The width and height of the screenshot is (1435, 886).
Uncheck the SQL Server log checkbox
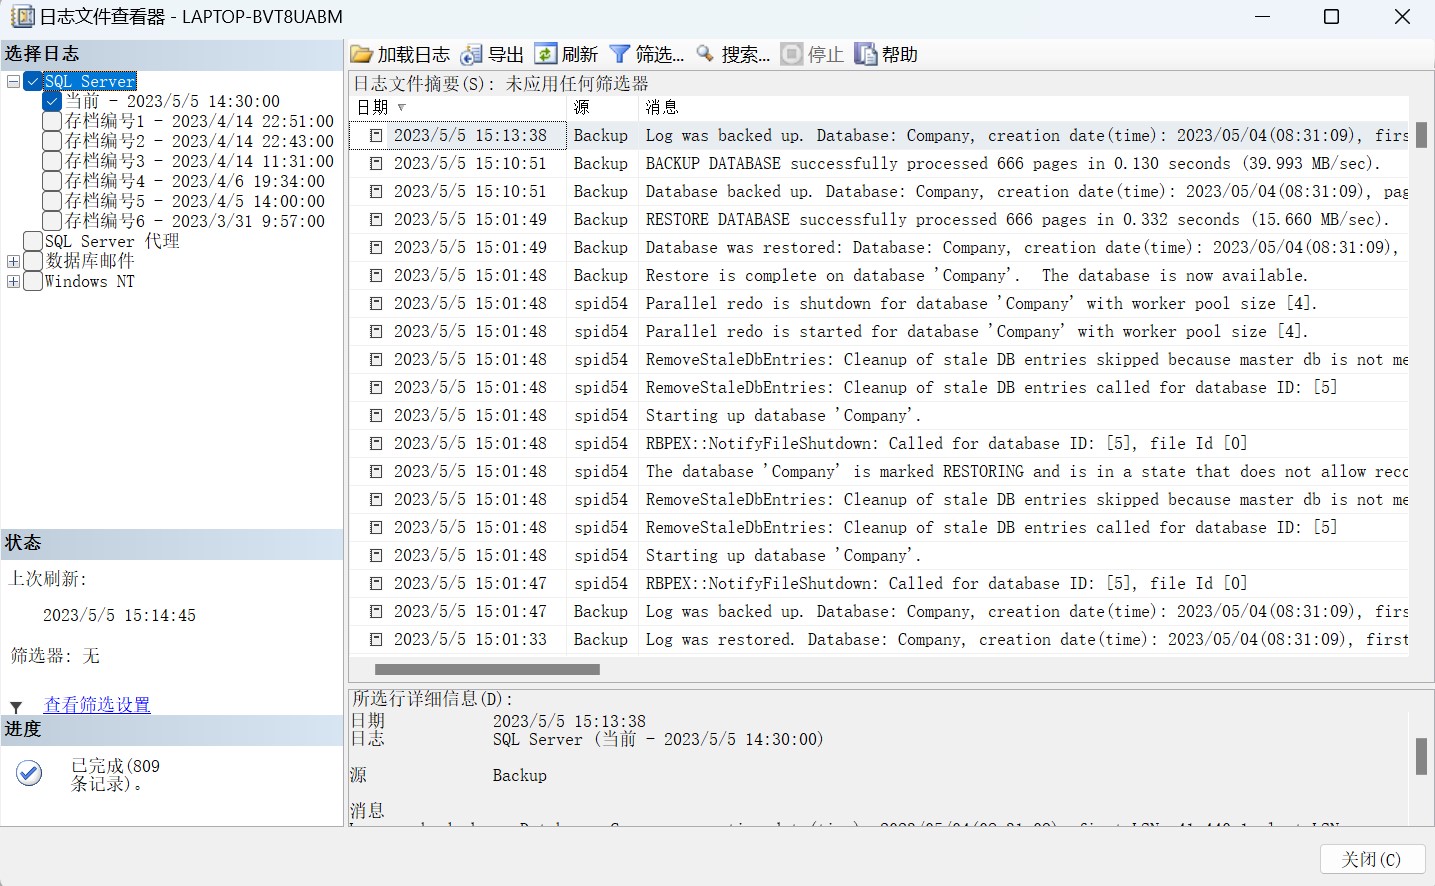(33, 81)
